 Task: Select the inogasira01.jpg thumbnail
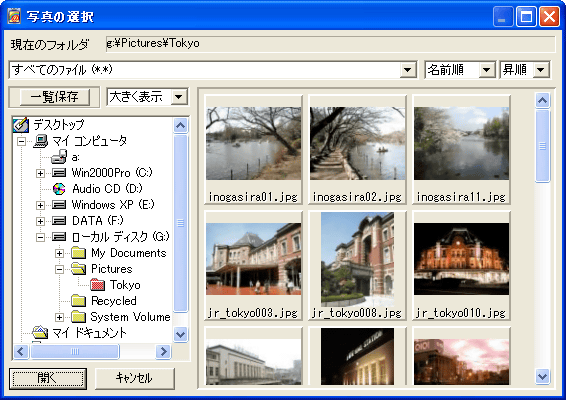click(253, 150)
